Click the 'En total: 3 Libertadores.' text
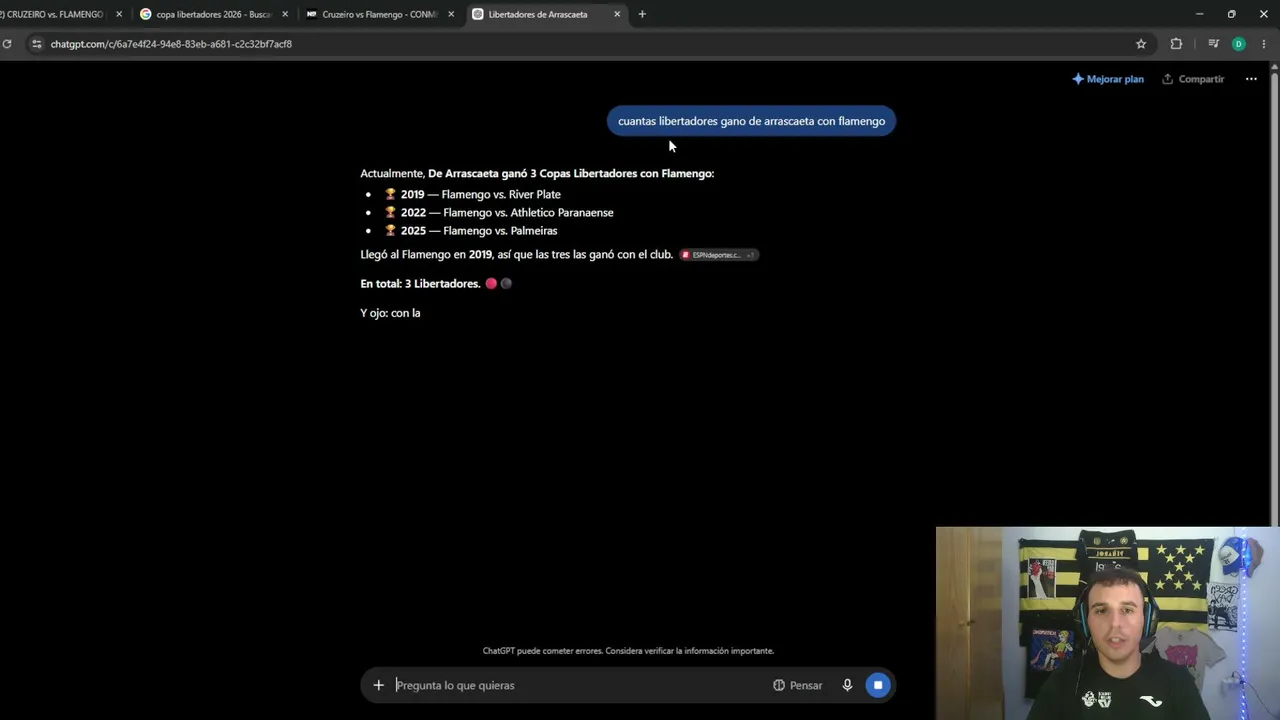Viewport: 1280px width, 720px height. click(420, 284)
